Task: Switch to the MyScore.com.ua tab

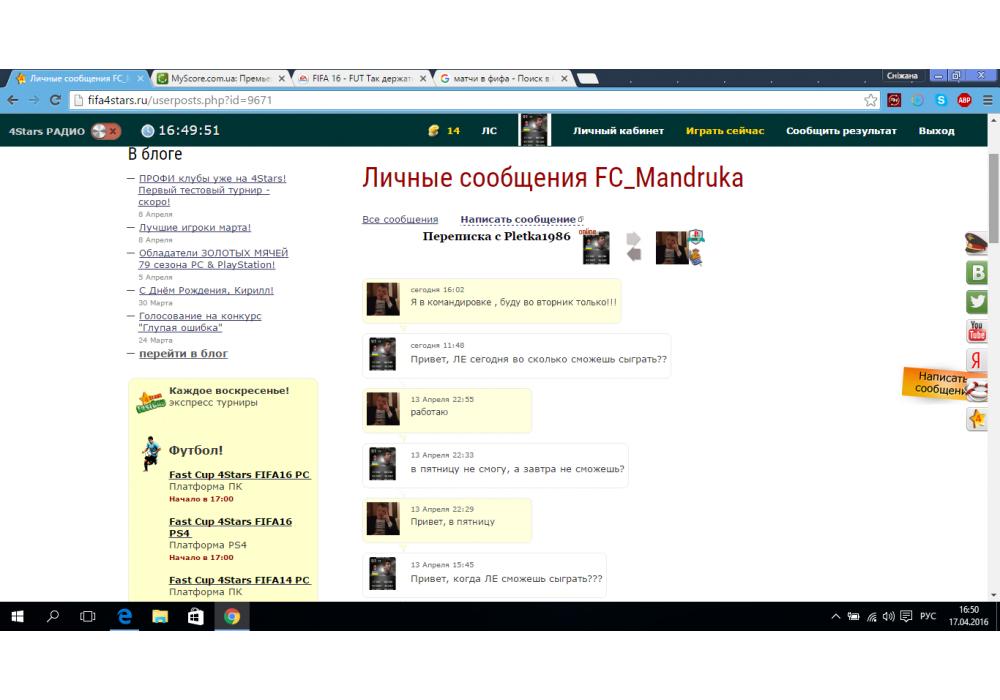Action: [x=220, y=78]
